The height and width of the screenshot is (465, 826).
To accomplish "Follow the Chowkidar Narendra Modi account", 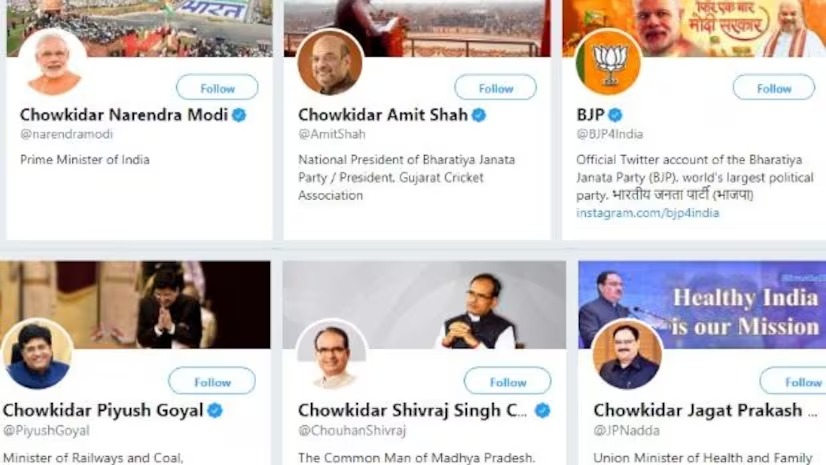I will click(217, 88).
